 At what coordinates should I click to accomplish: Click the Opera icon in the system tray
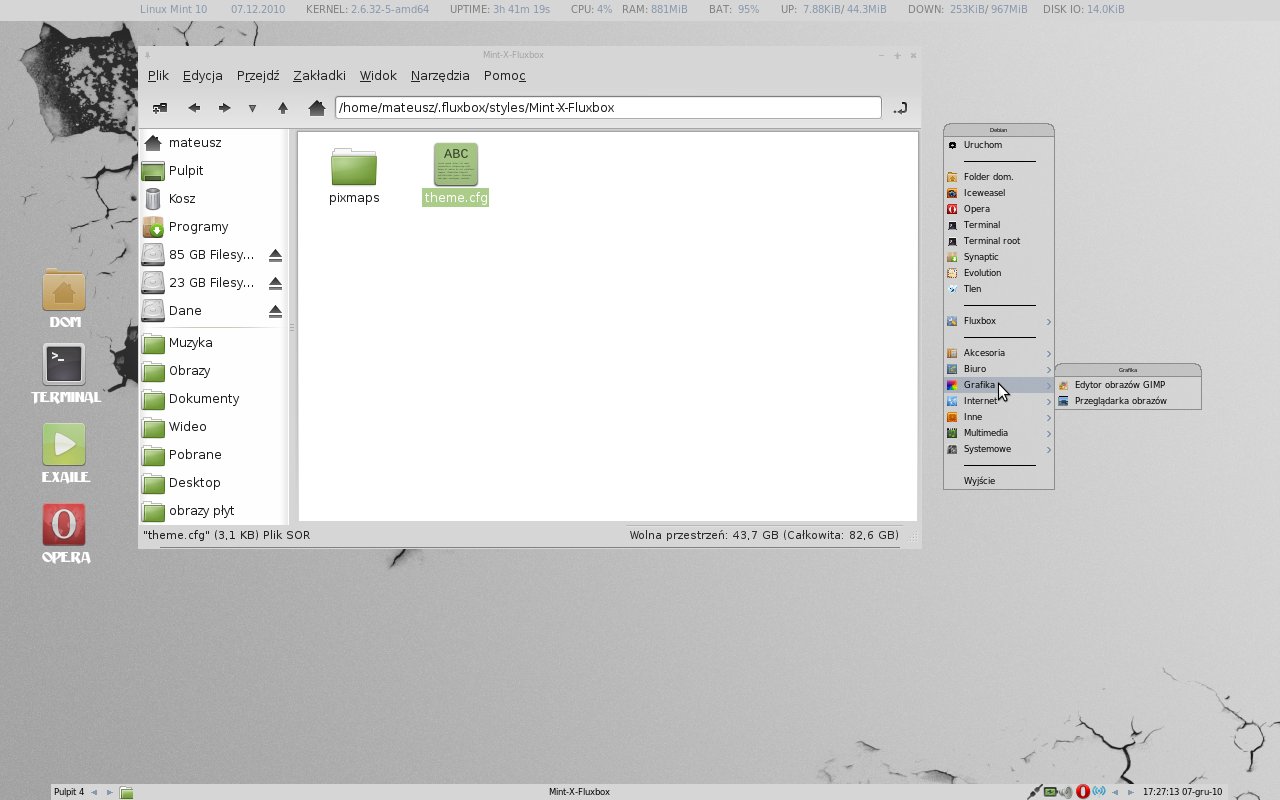click(1083, 791)
